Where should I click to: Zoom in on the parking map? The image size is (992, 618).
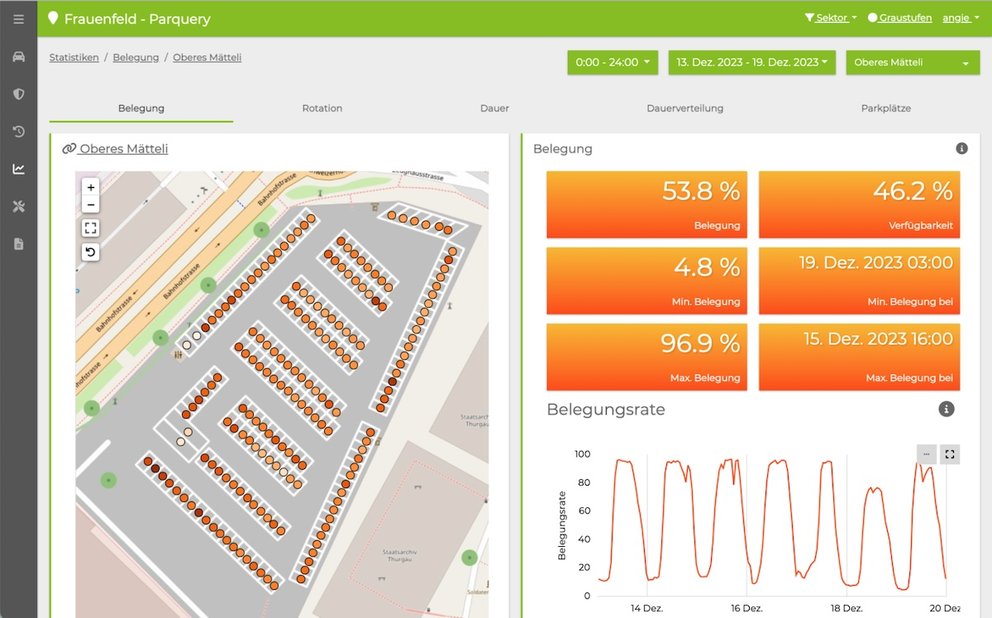coord(90,187)
